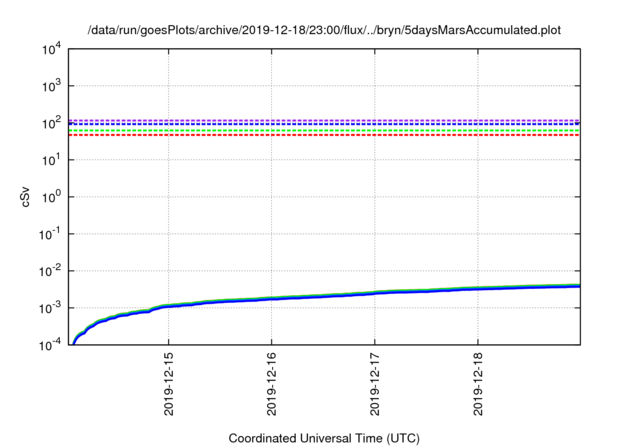Image resolution: width=640 pixels, height=448 pixels.
Task: Click the 2019-12-15 date label
Action: (x=169, y=384)
